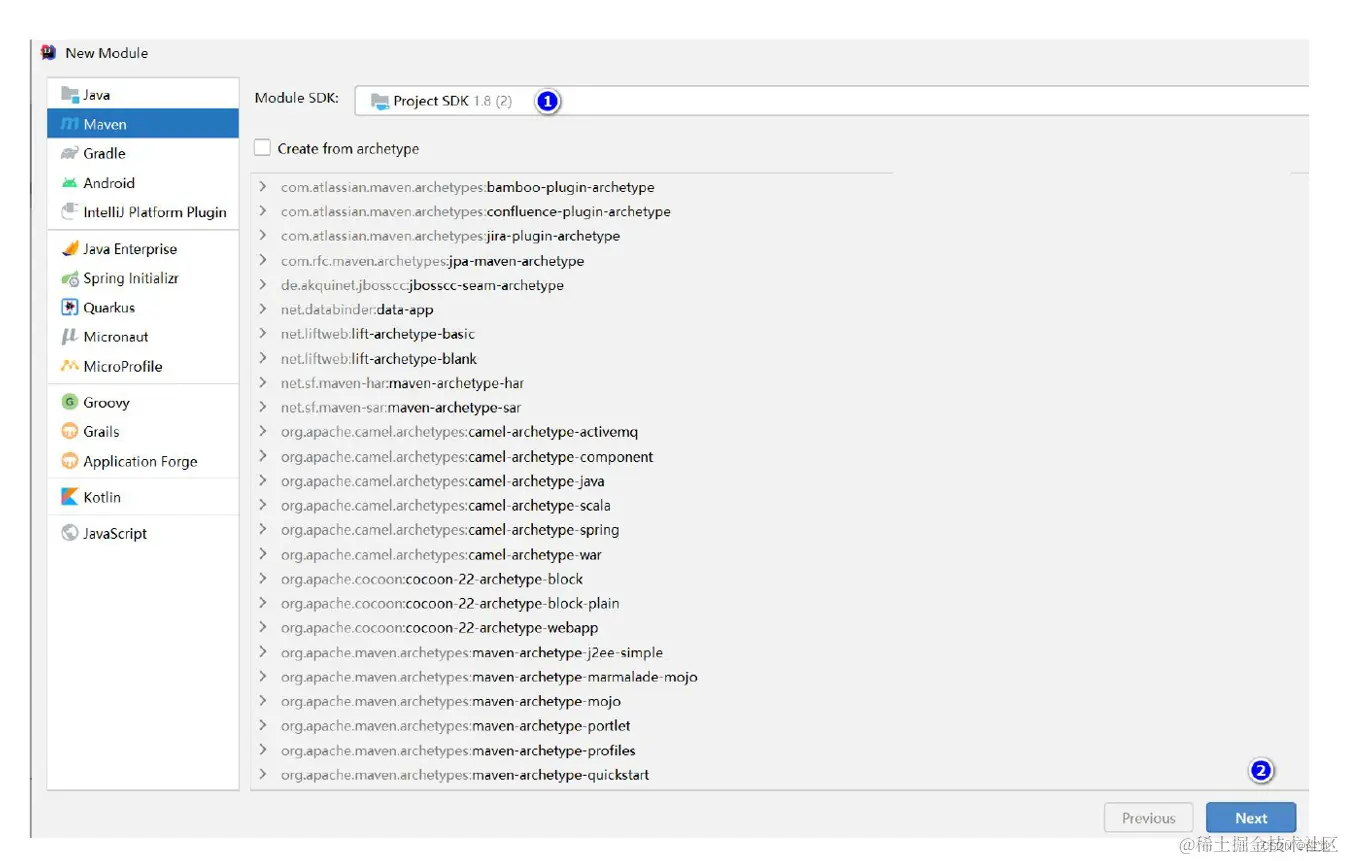Select Spring Initializr label

[131, 279]
